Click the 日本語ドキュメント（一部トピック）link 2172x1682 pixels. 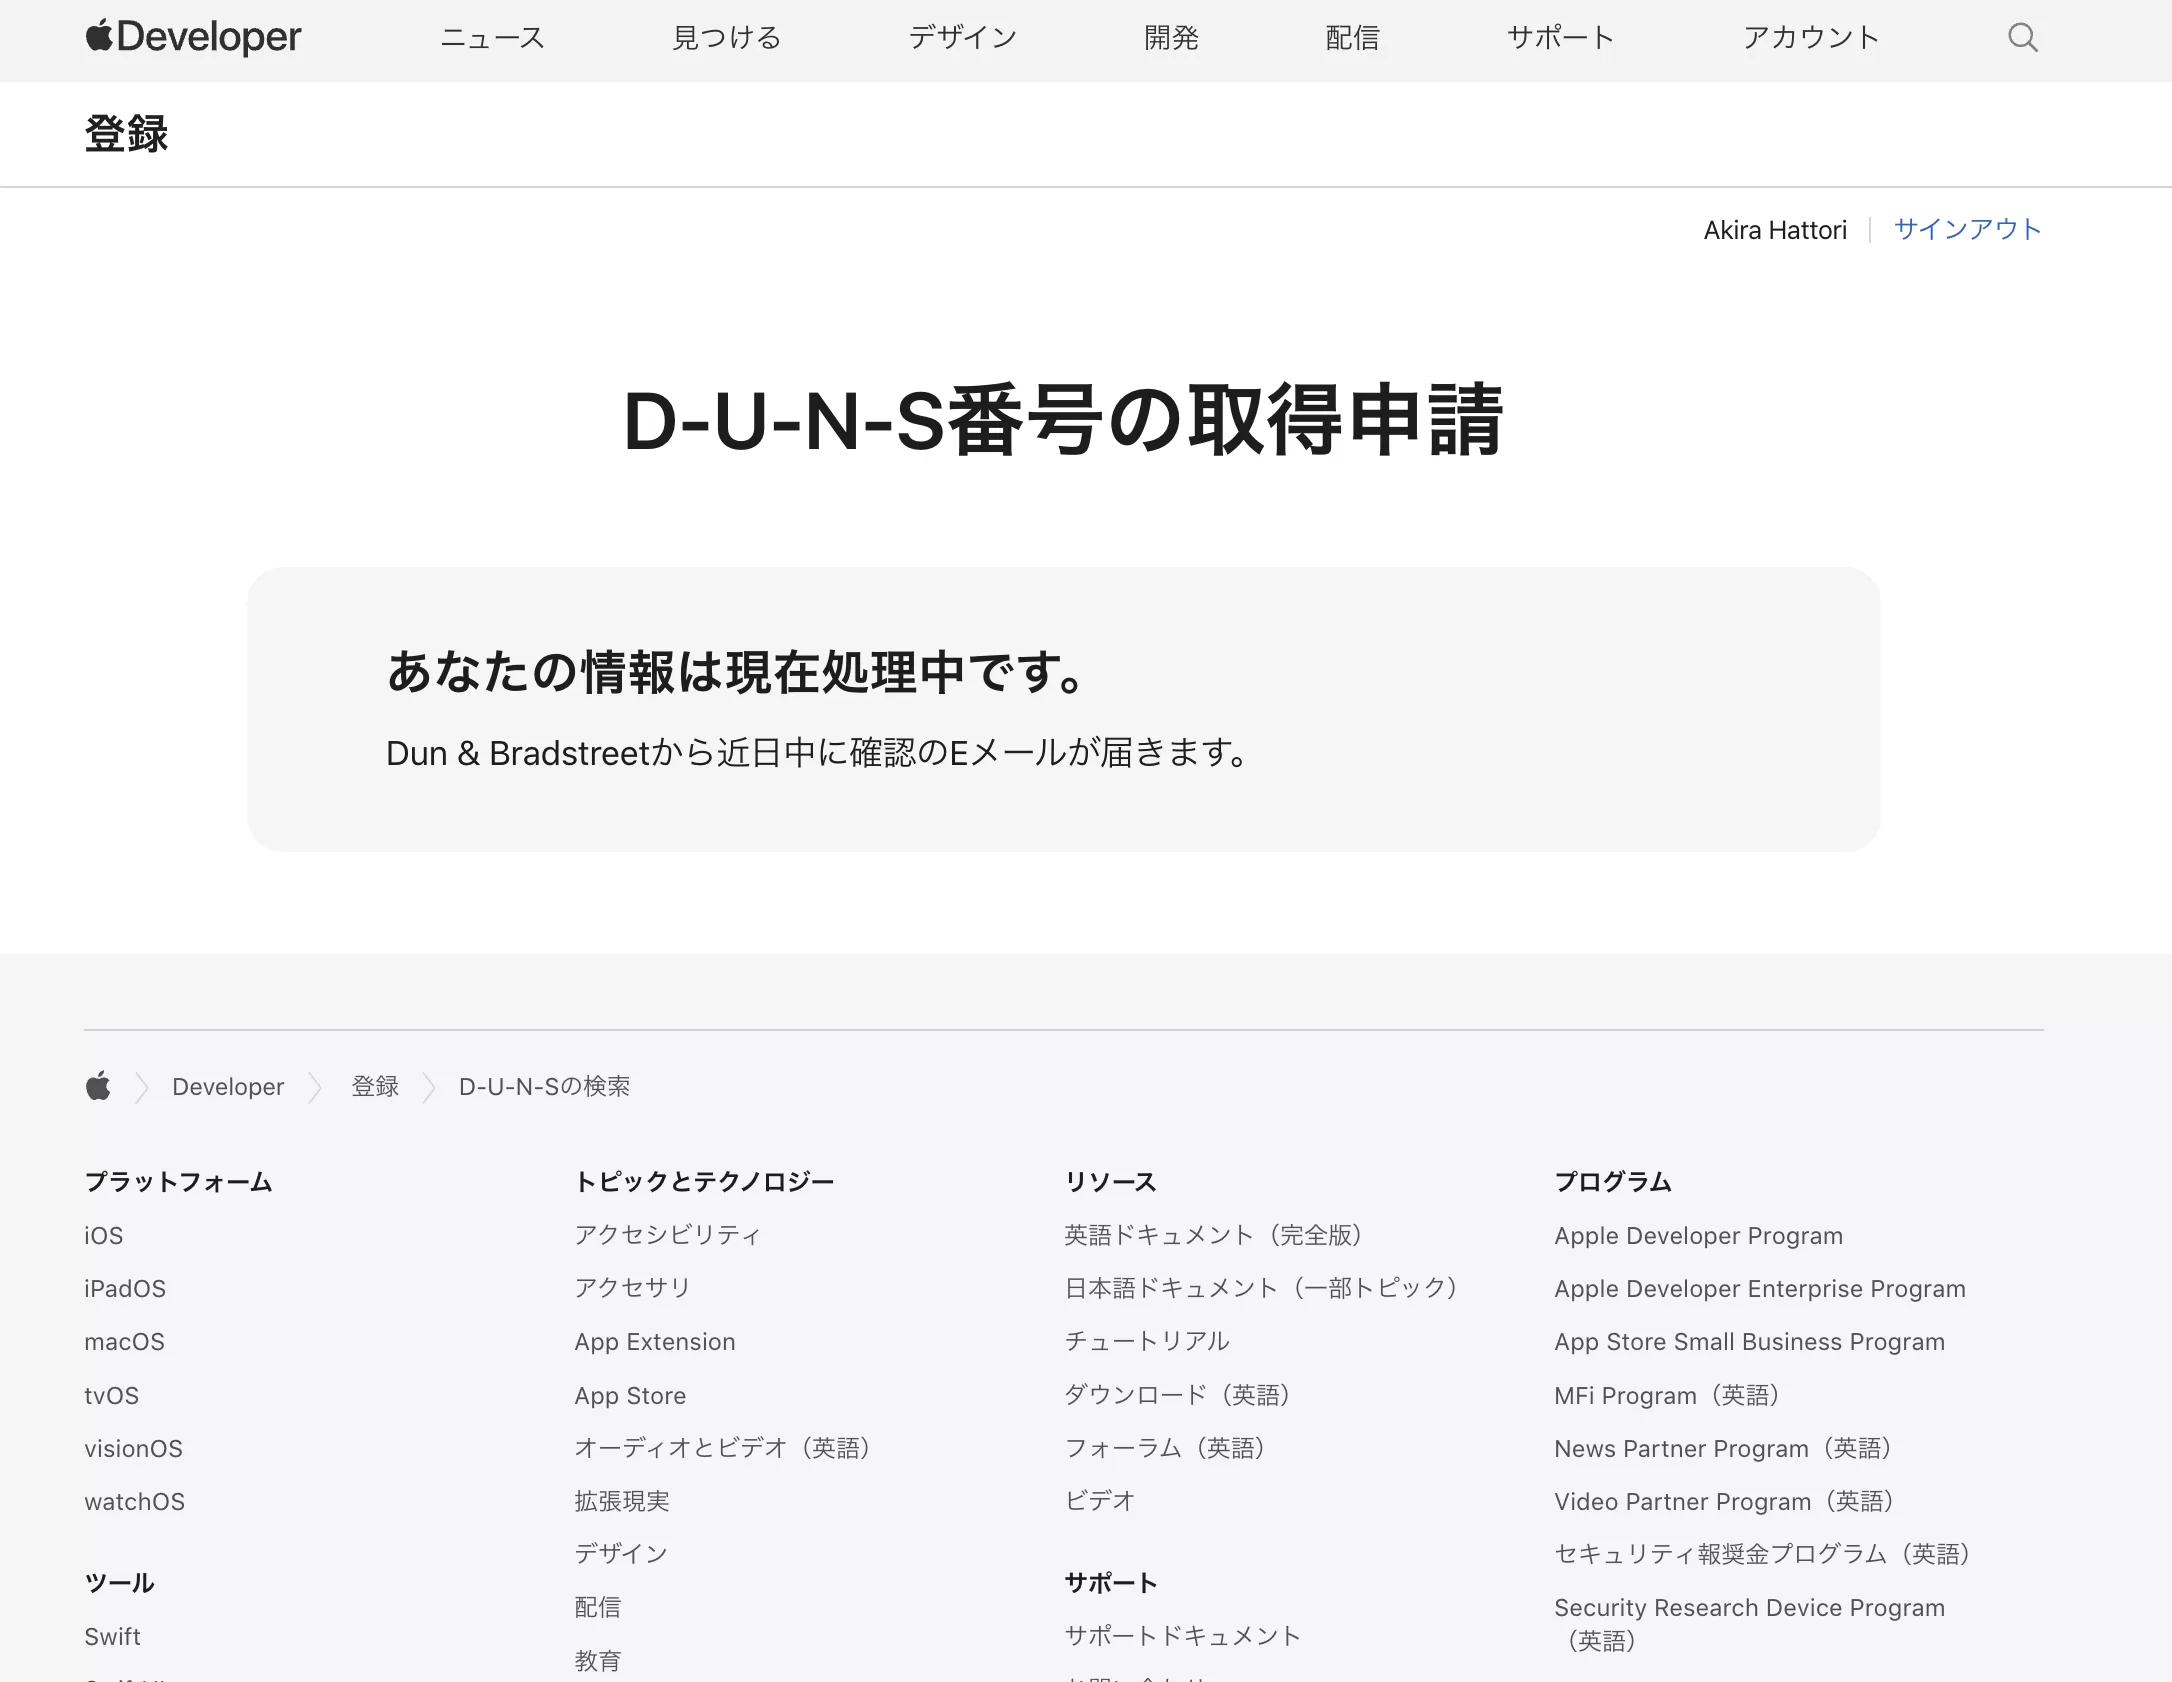click(1262, 1288)
